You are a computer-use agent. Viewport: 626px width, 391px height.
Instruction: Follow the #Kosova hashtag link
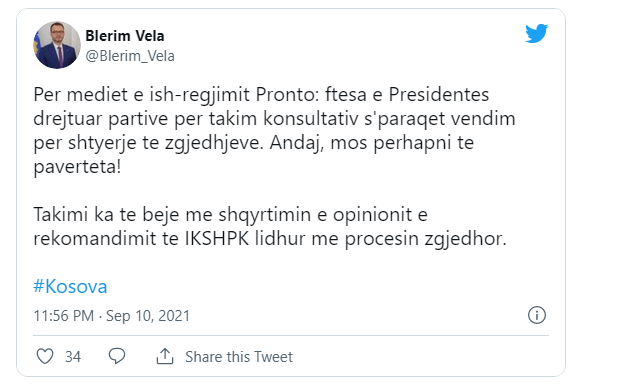(70, 286)
